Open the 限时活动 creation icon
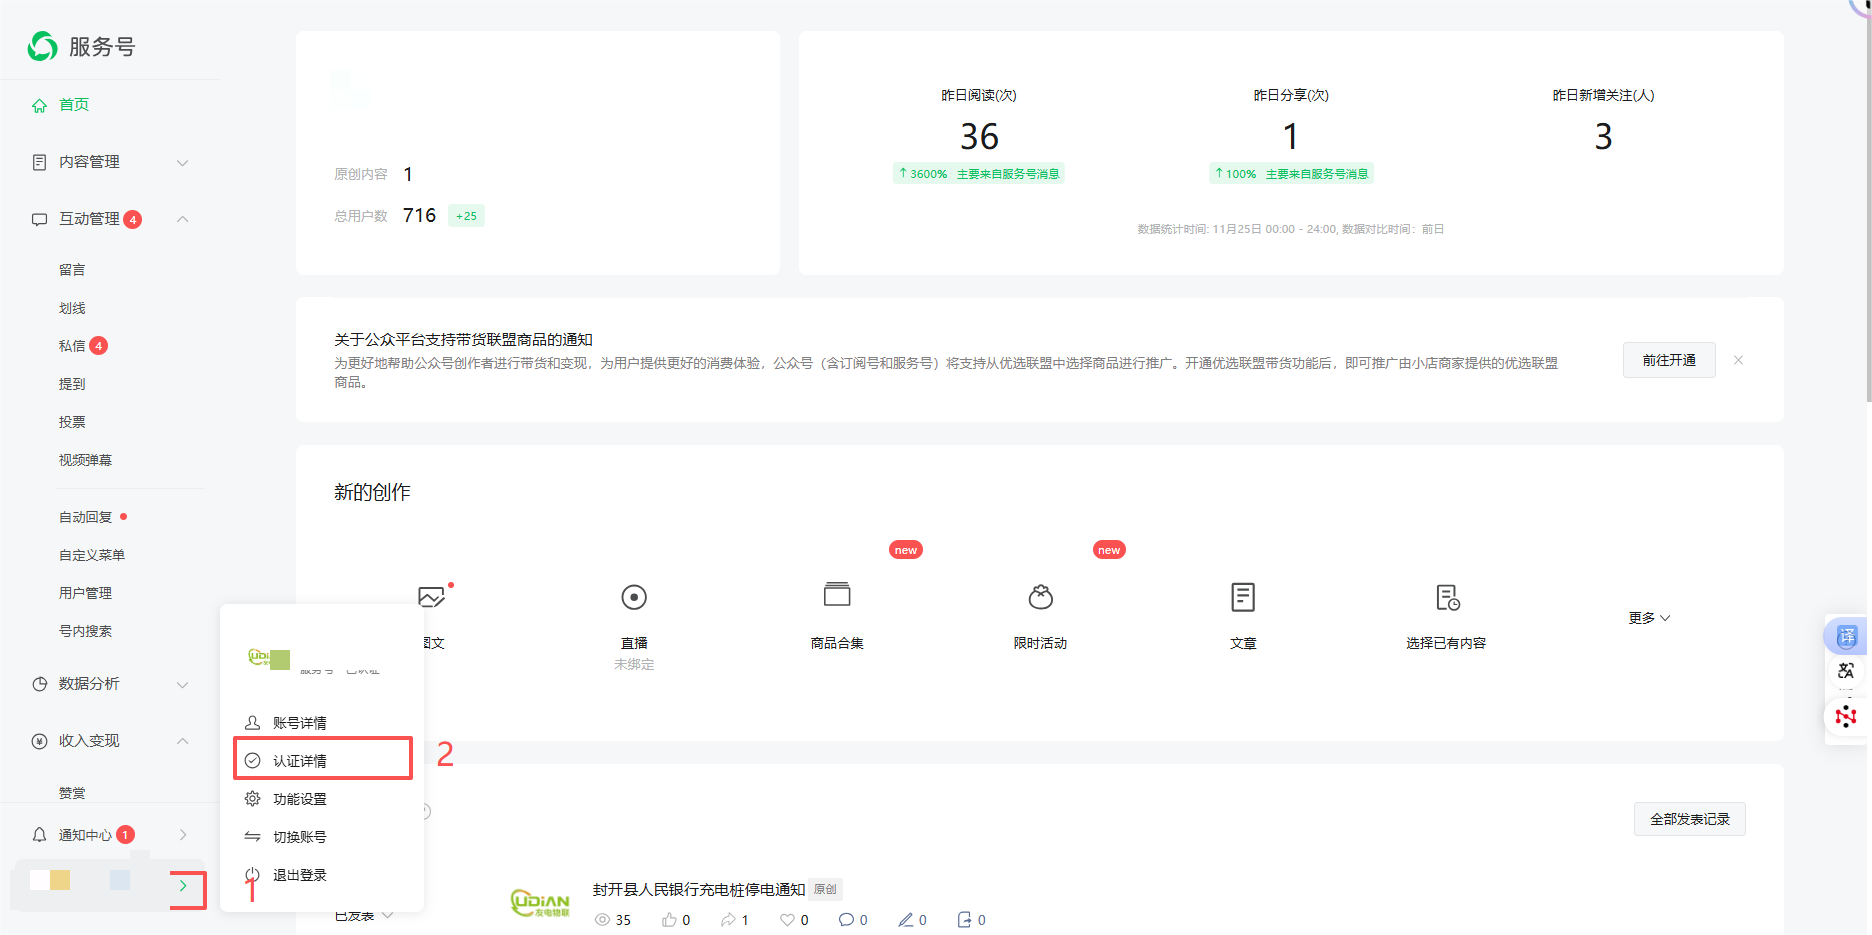Screen dimensions: 1872x935 pos(1041,597)
